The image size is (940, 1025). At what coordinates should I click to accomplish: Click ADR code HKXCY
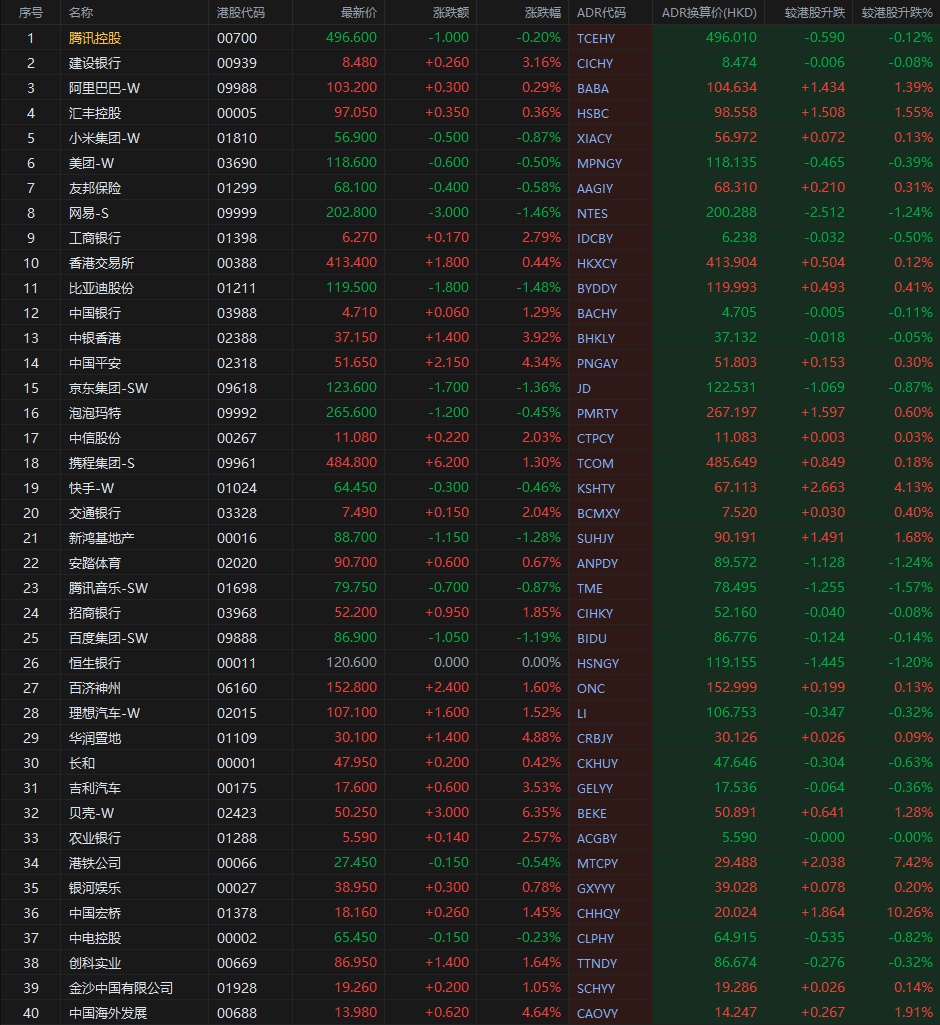(597, 263)
